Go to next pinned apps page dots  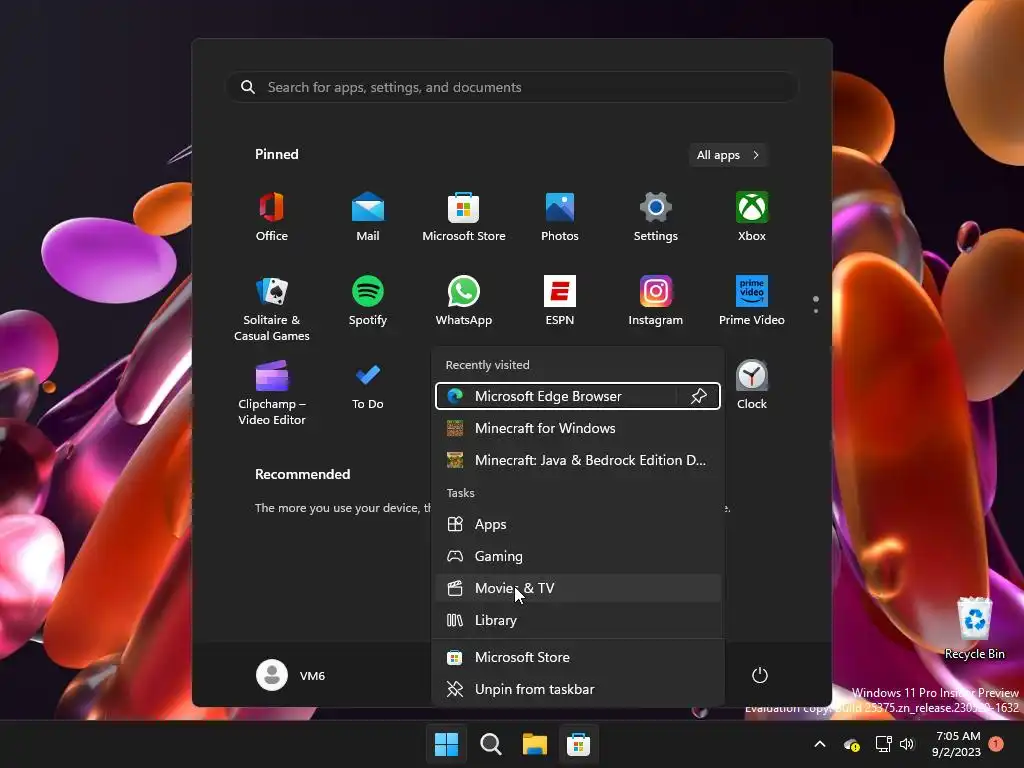coord(816,304)
